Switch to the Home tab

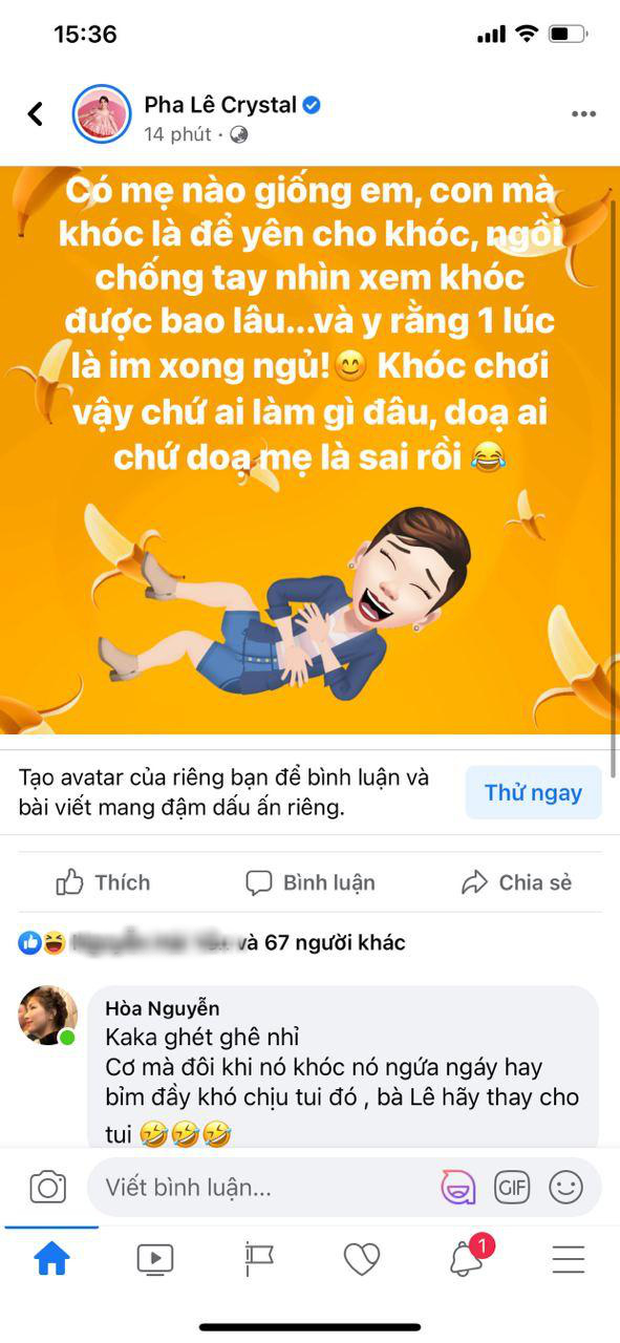click(52, 1260)
